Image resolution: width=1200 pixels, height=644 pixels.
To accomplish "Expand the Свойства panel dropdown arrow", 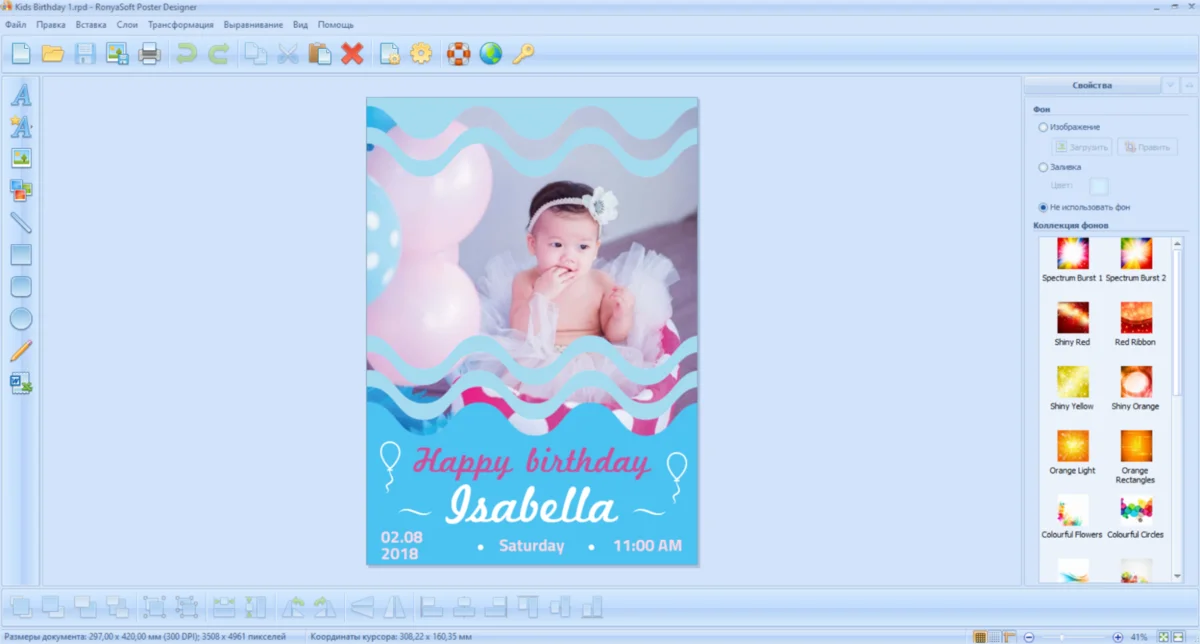I will 1170,86.
